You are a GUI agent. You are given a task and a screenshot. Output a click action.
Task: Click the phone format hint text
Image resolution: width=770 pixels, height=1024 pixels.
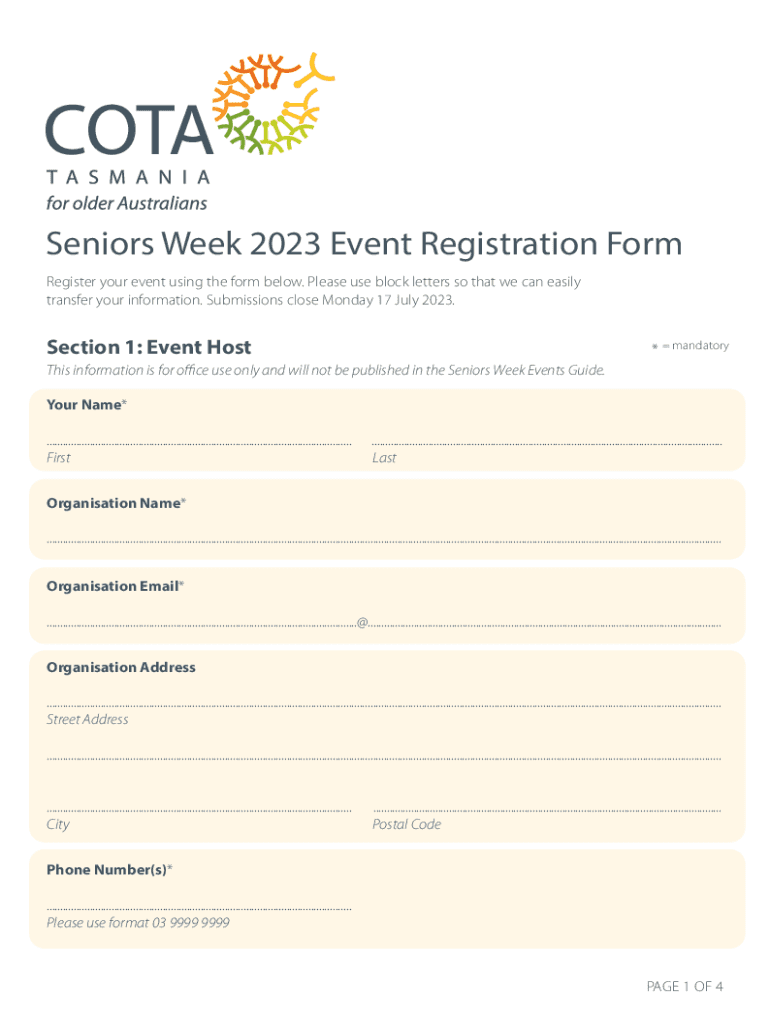pos(138,922)
